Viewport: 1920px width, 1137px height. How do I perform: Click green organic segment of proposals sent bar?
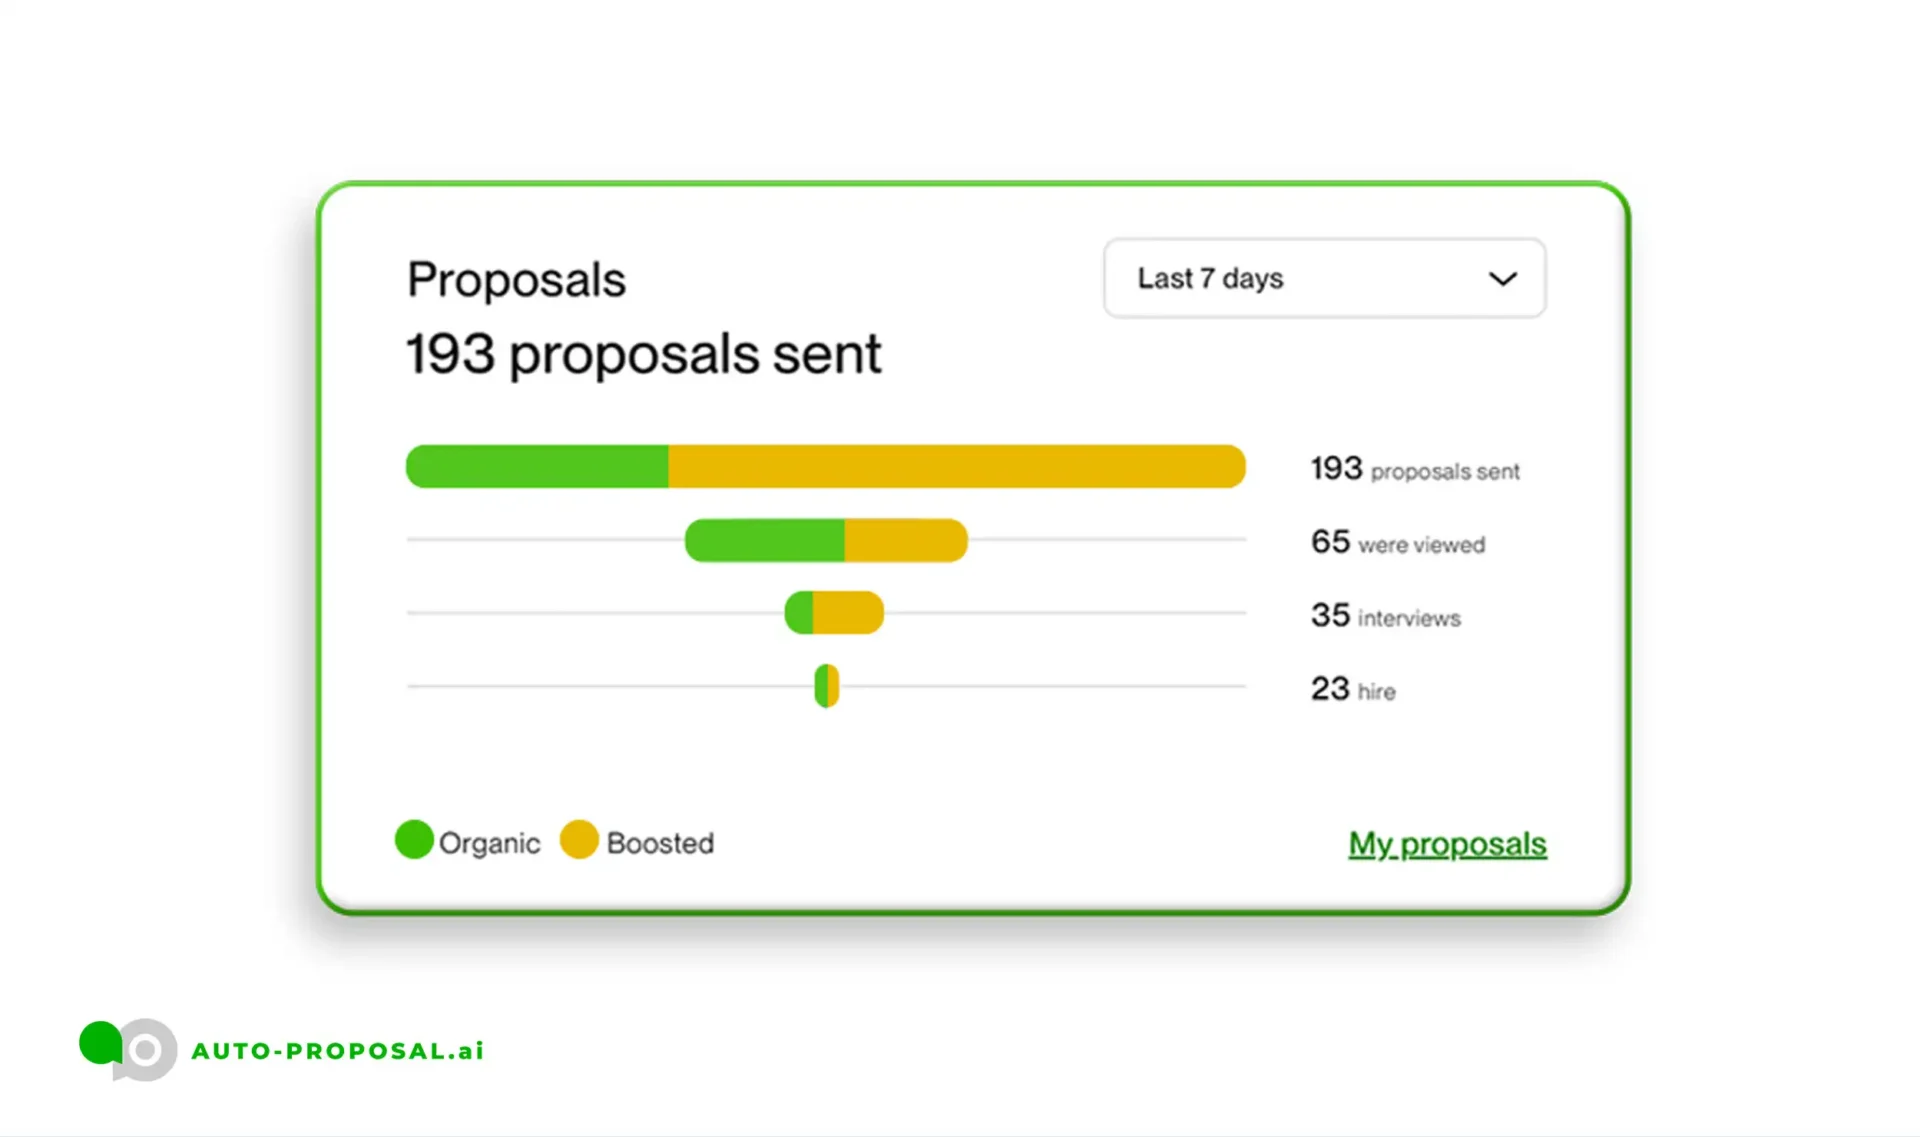(537, 467)
